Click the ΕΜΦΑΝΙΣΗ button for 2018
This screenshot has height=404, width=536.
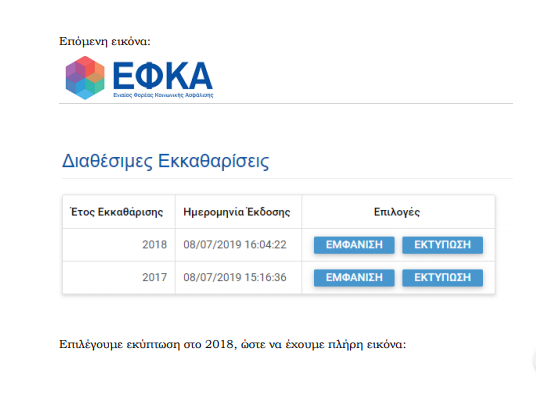354,245
